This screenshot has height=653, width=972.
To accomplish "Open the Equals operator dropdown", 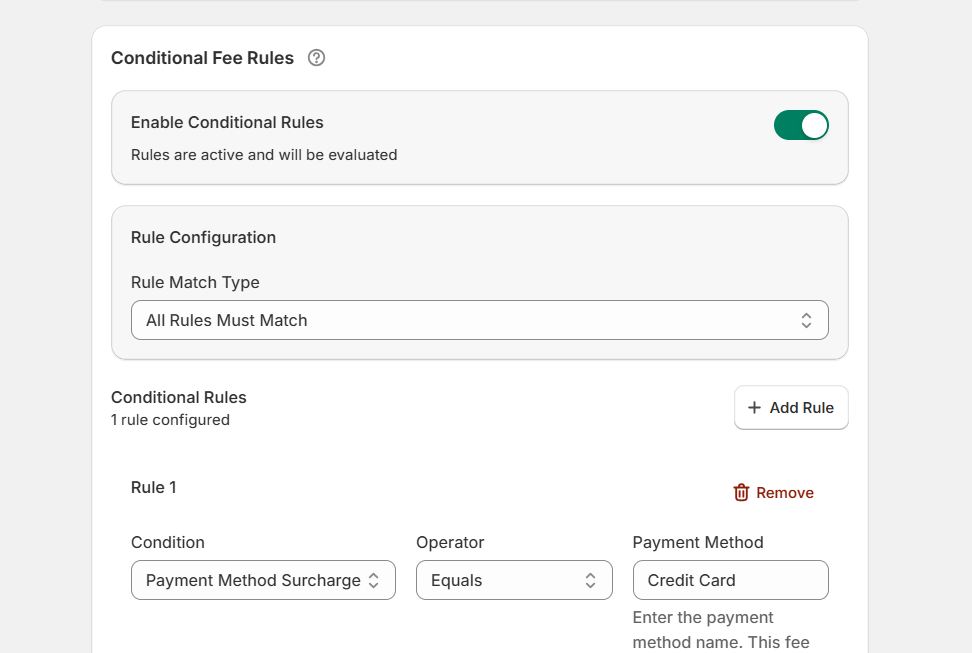I will 514,580.
